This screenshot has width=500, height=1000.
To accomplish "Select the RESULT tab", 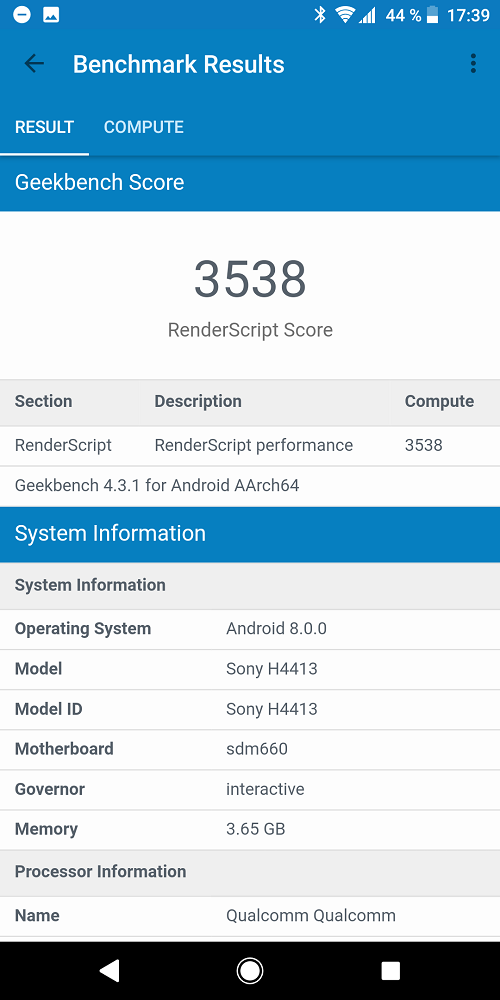I will [45, 127].
